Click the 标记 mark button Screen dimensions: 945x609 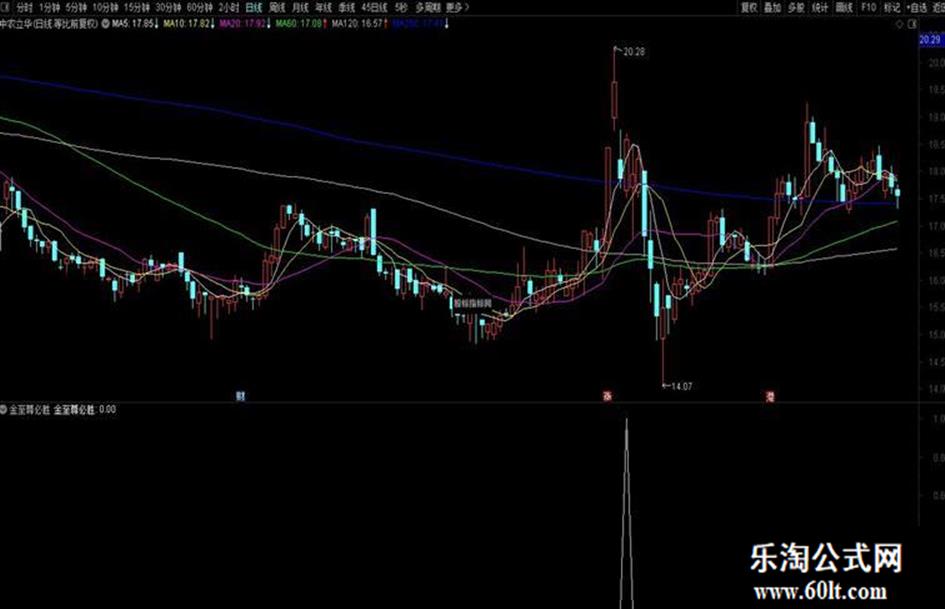(x=891, y=7)
